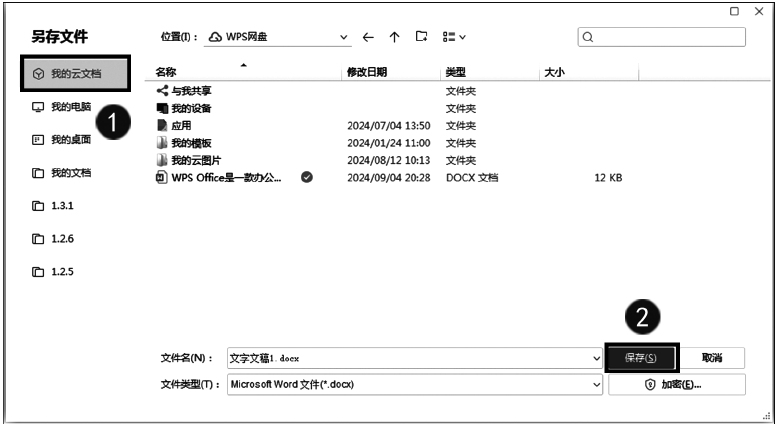The height and width of the screenshot is (427, 779).
Task: Click the back arrow in the toolbar
Action: 369,38
